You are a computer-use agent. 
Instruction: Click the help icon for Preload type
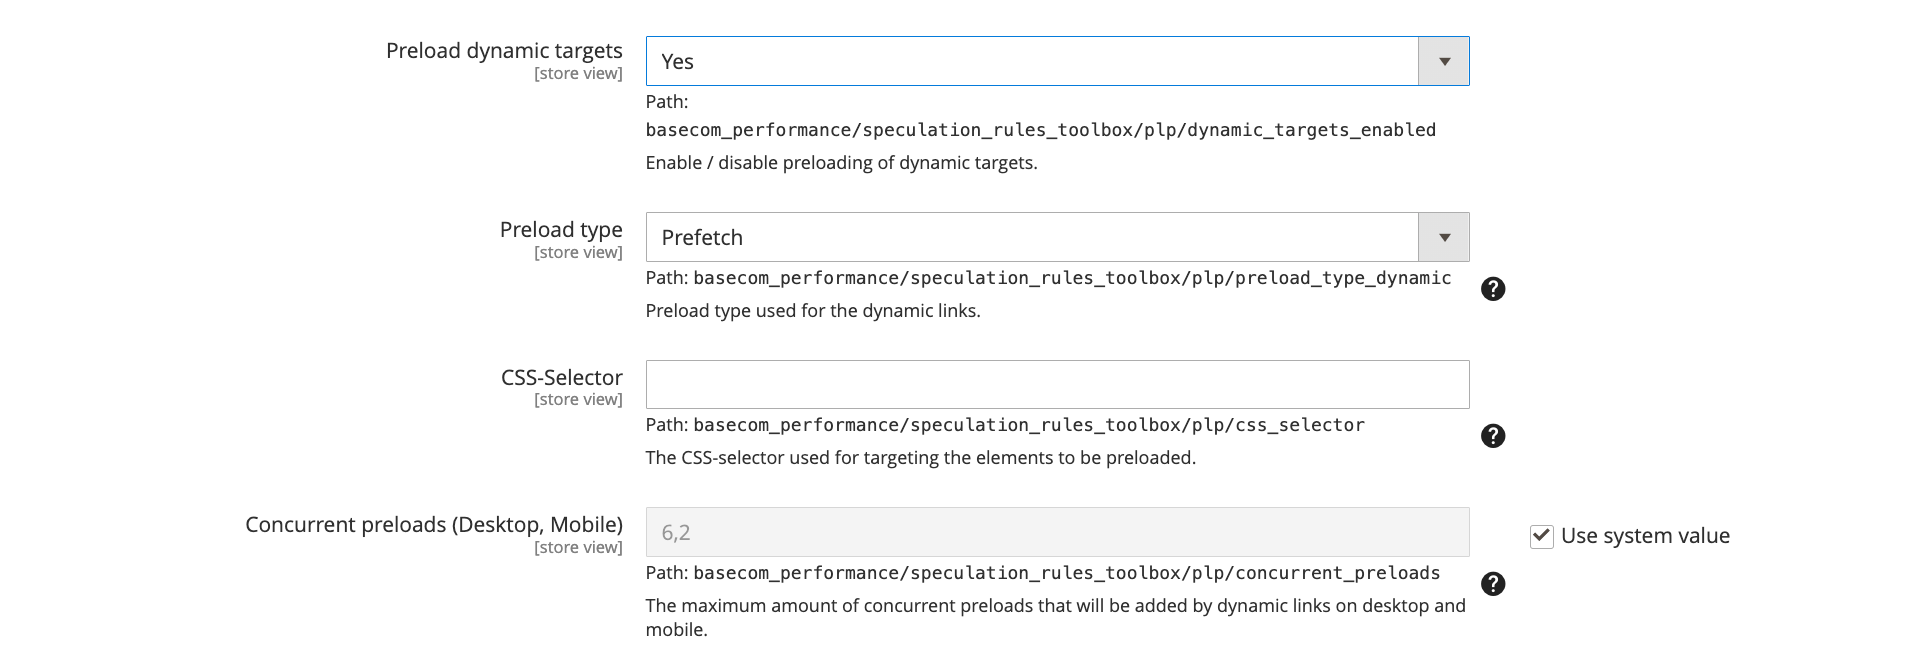point(1492,289)
